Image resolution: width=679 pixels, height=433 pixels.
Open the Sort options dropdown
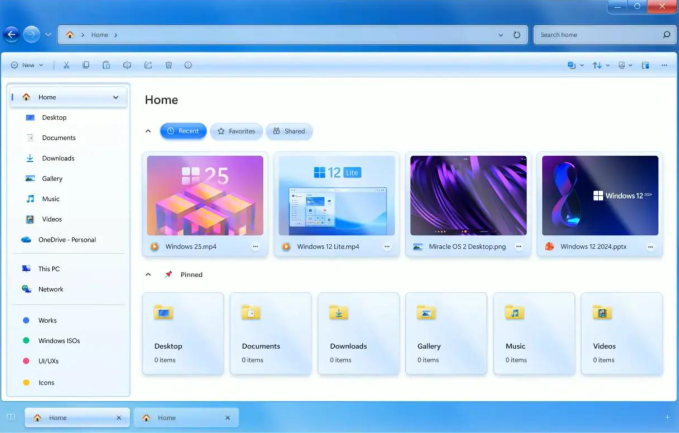pyautogui.click(x=601, y=65)
